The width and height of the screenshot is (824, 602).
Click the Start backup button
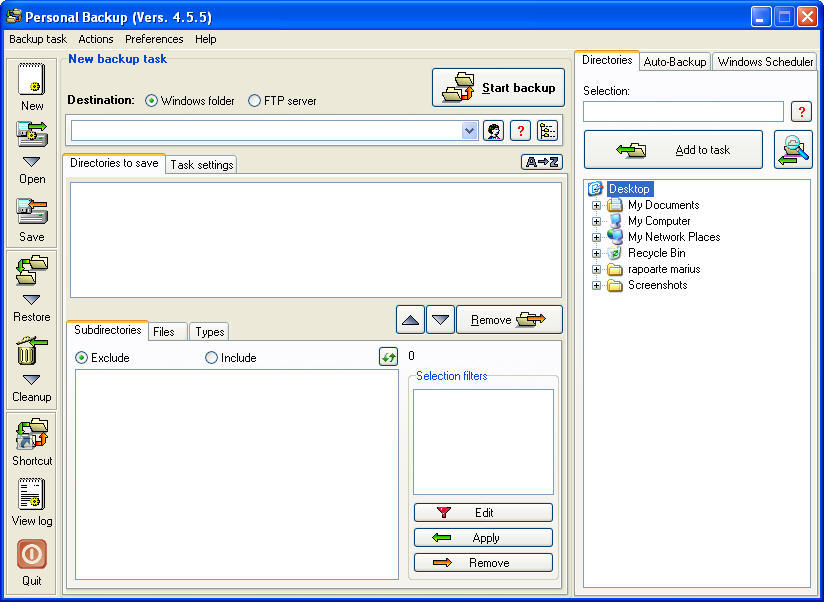pyautogui.click(x=498, y=87)
